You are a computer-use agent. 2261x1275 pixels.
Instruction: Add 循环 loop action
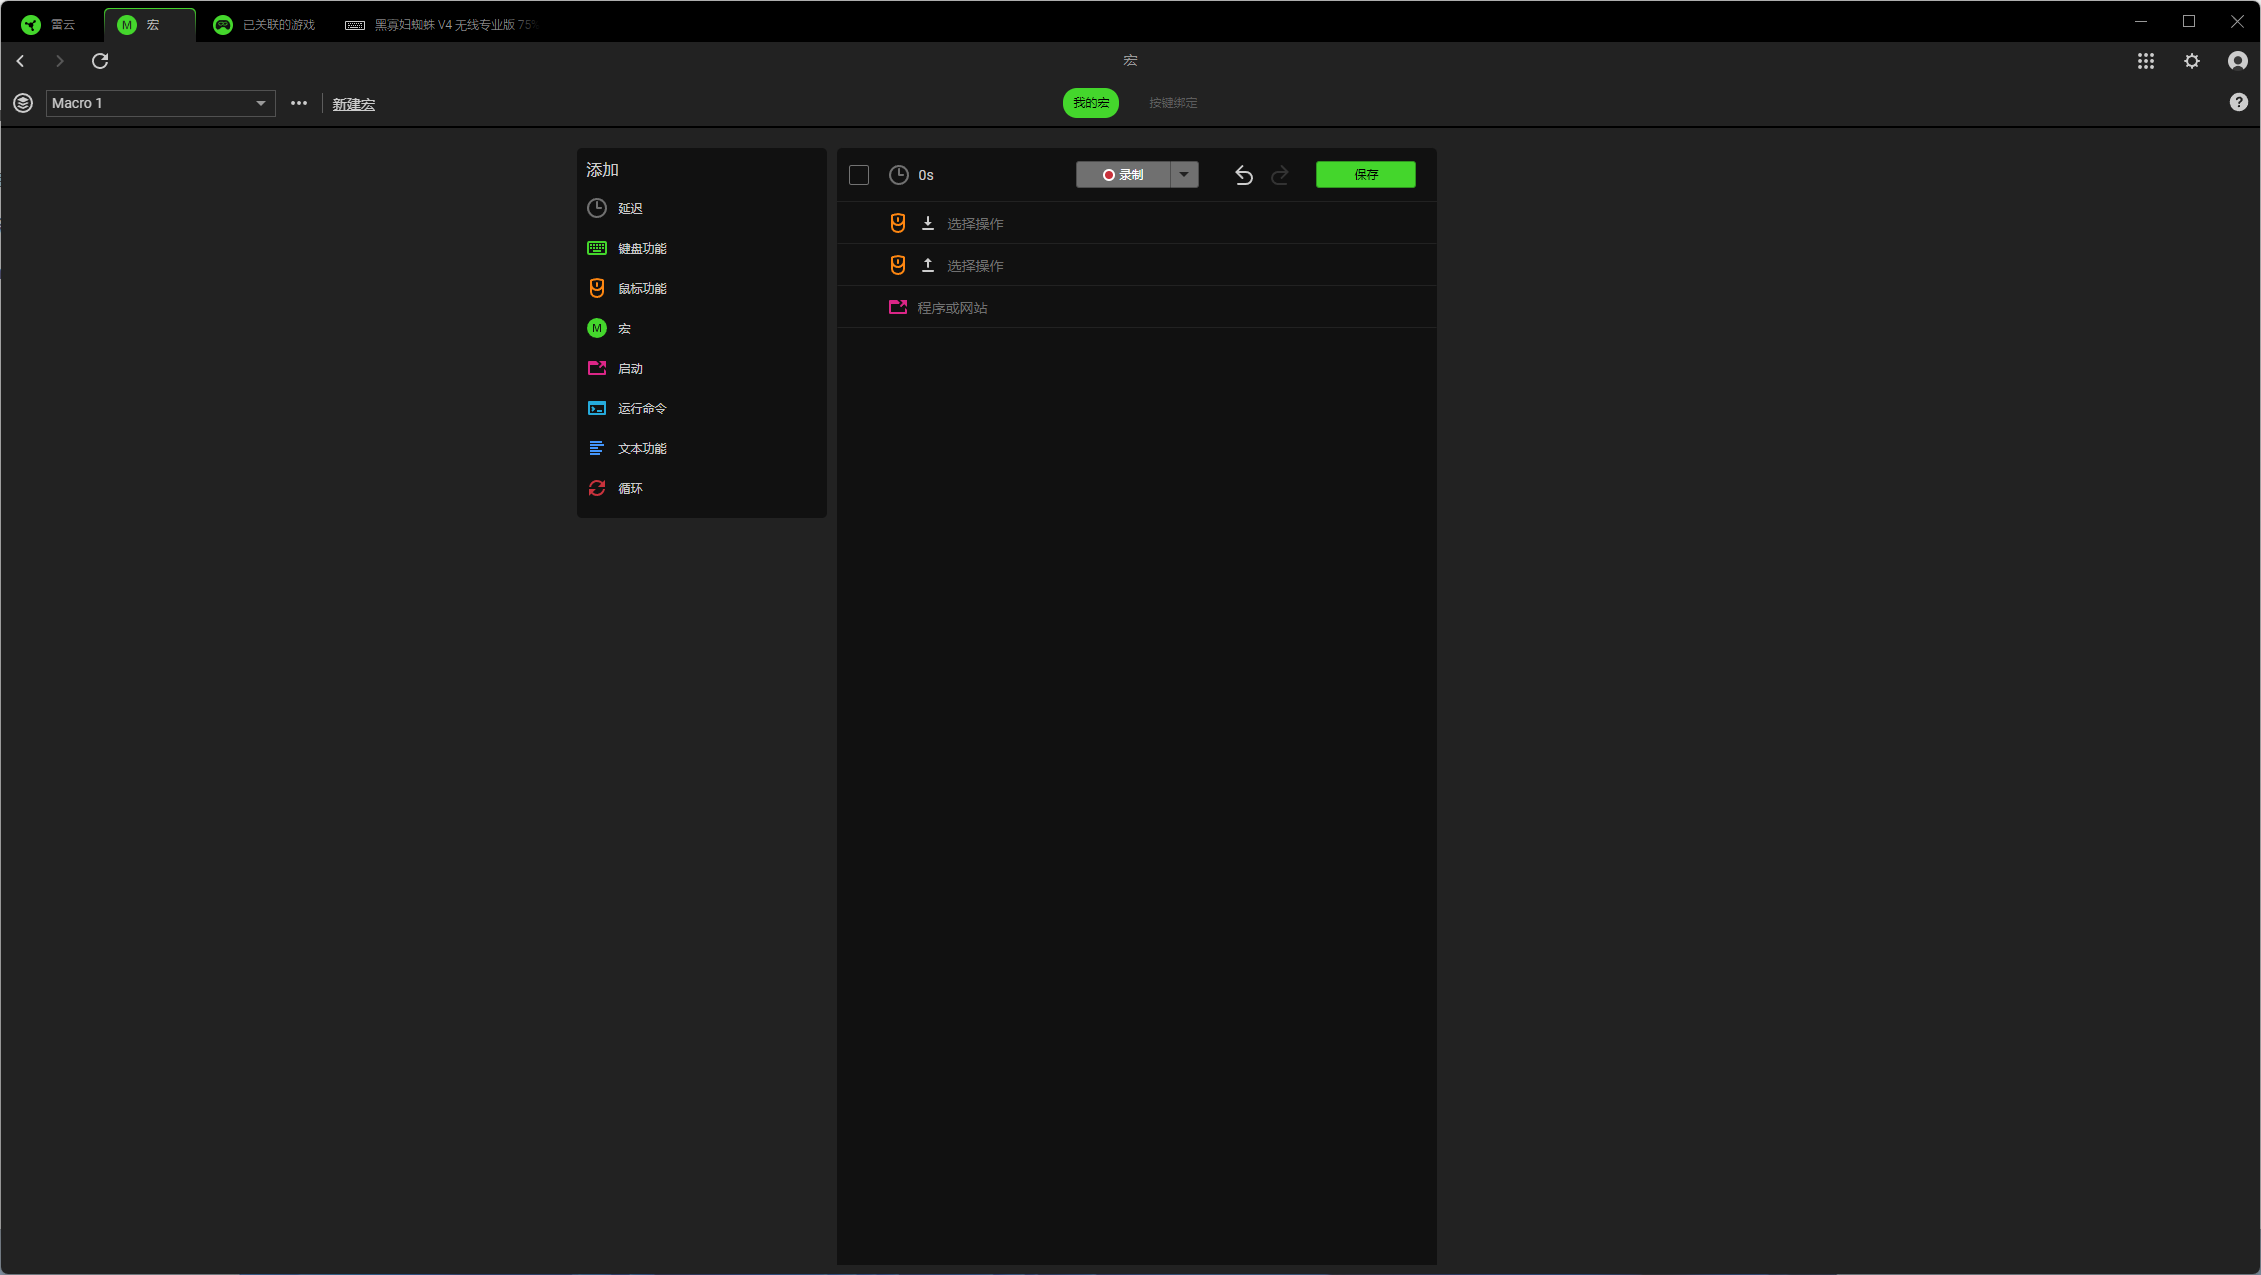tap(629, 488)
